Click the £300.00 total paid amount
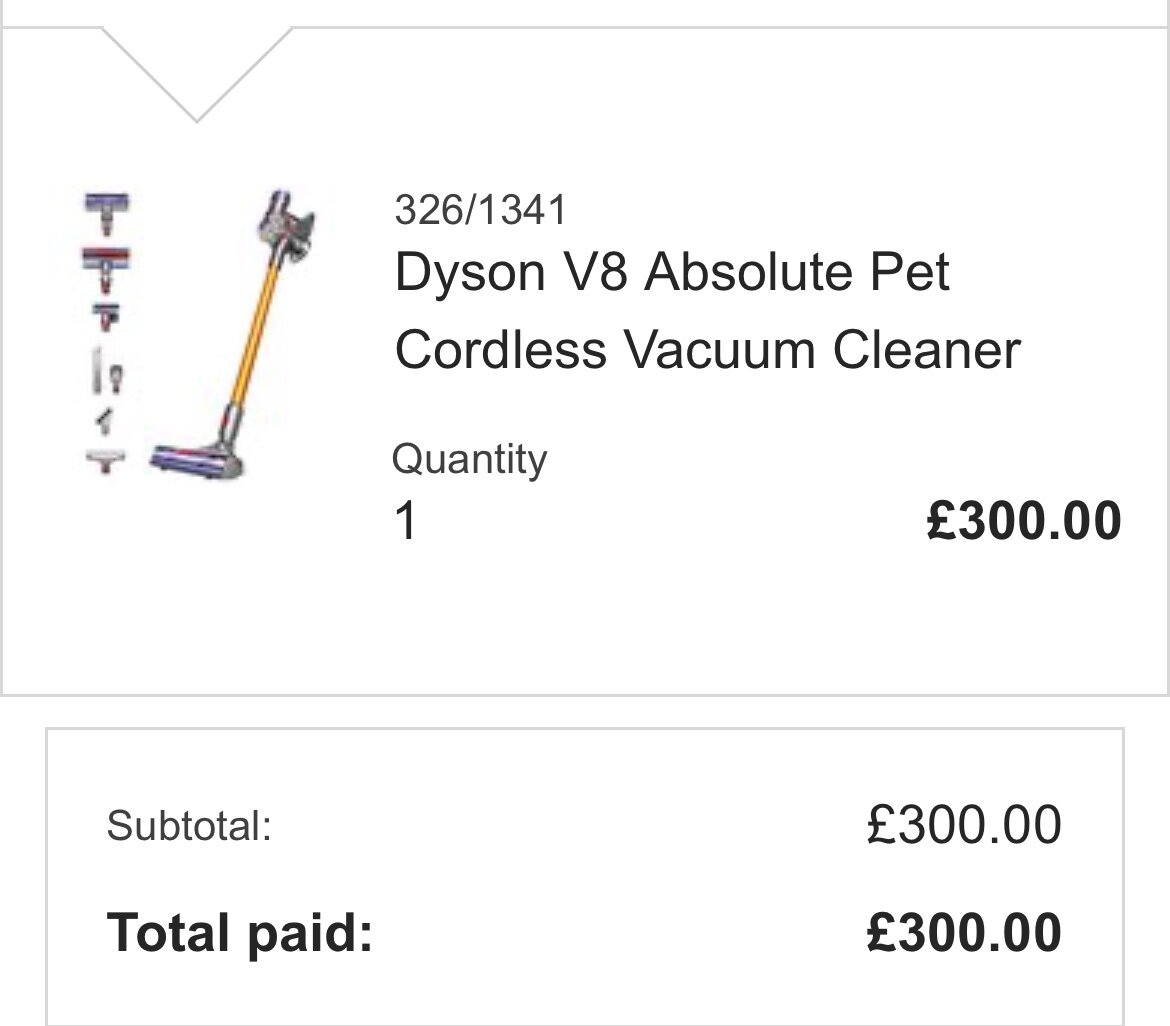 click(x=963, y=932)
